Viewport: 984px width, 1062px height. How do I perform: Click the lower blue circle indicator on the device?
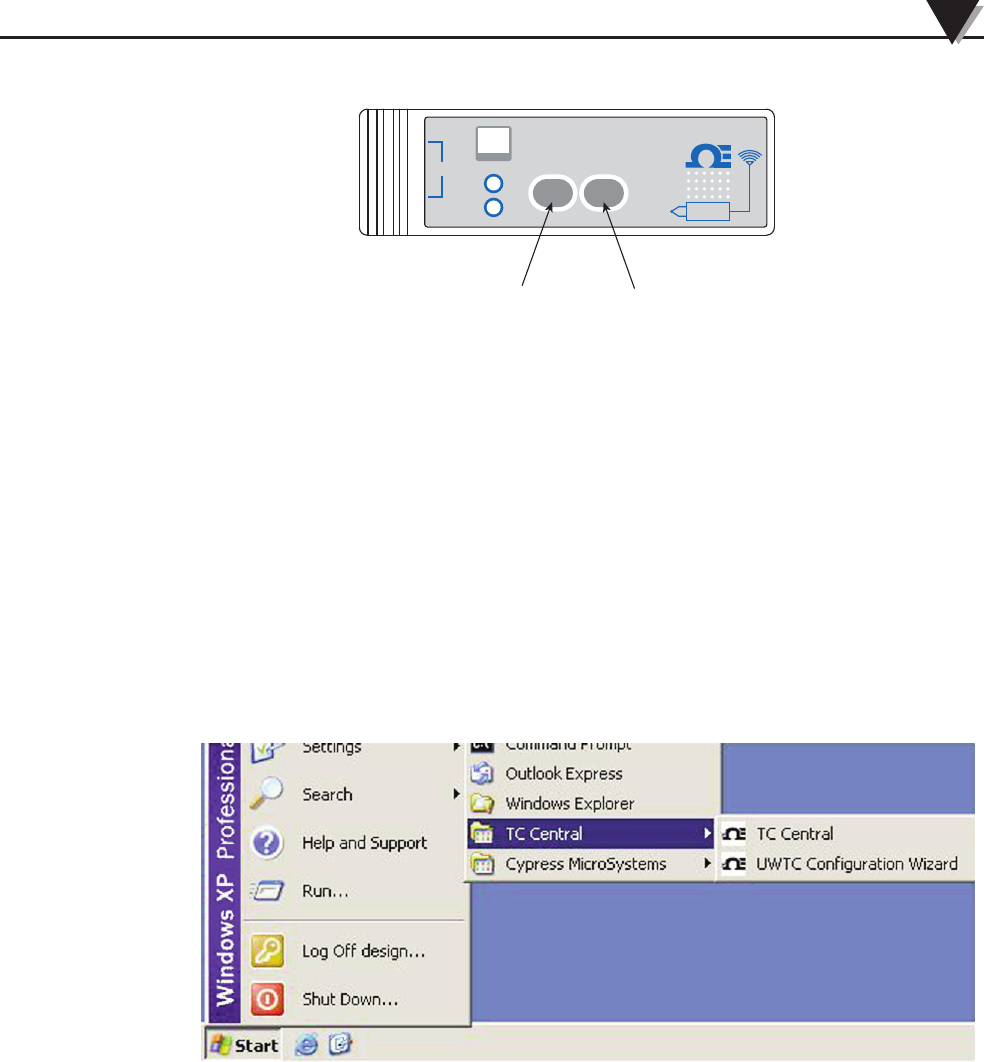click(494, 207)
